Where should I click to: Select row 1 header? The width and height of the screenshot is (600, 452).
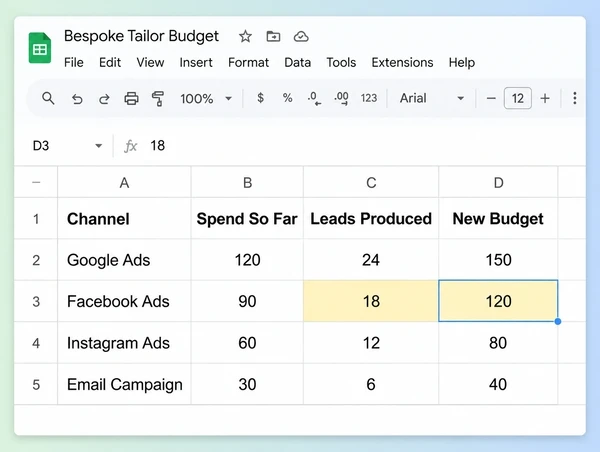36,219
